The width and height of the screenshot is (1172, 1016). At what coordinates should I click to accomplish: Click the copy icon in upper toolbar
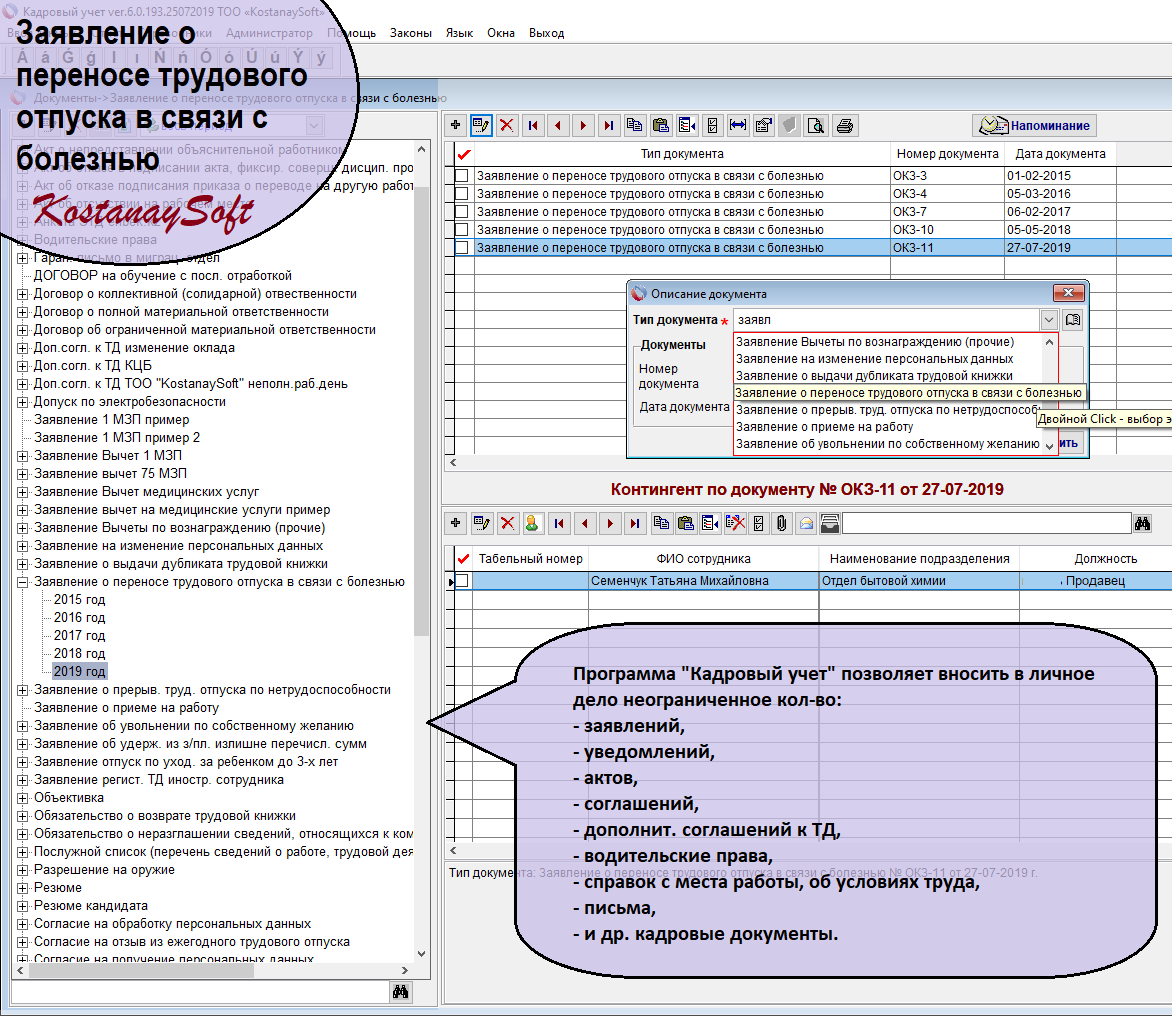tap(635, 126)
